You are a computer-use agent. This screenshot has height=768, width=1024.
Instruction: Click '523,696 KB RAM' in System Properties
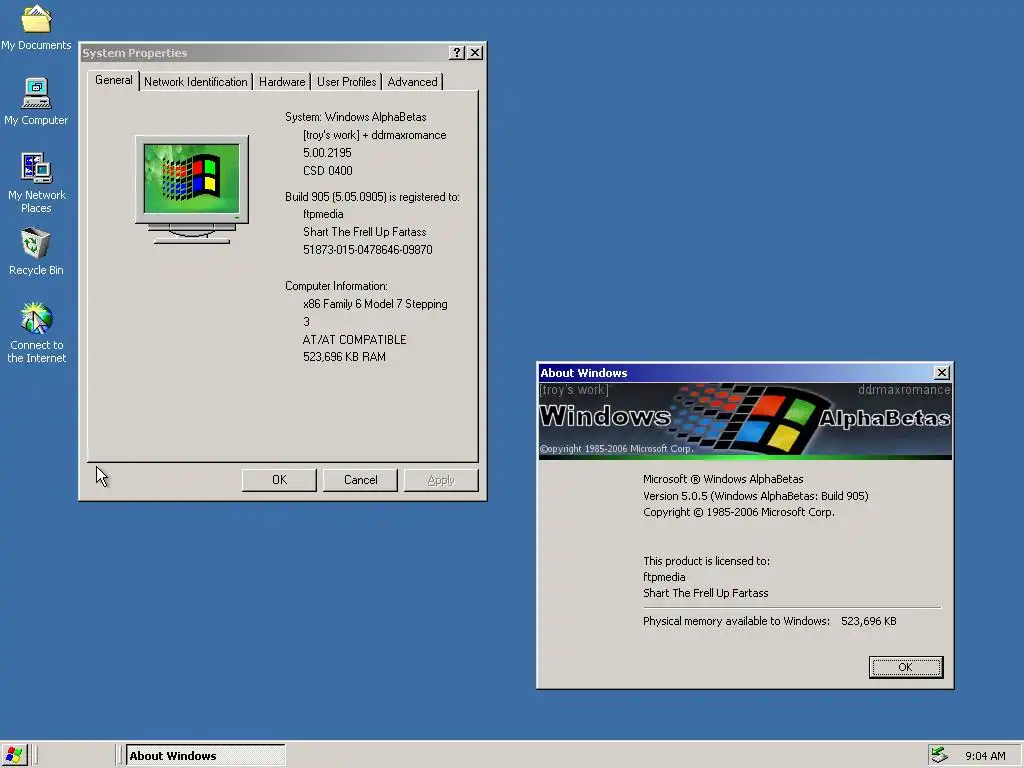pos(344,357)
